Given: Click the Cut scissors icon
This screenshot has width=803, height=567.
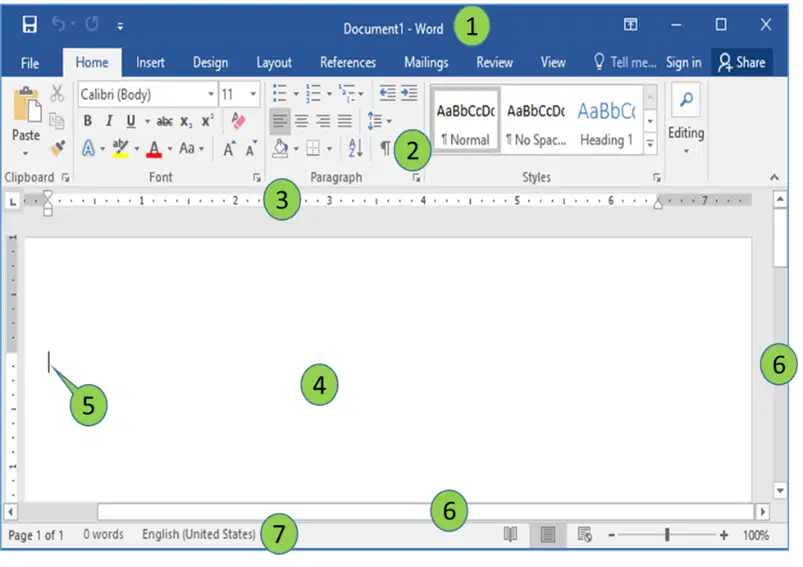Looking at the screenshot, I should pos(57,94).
